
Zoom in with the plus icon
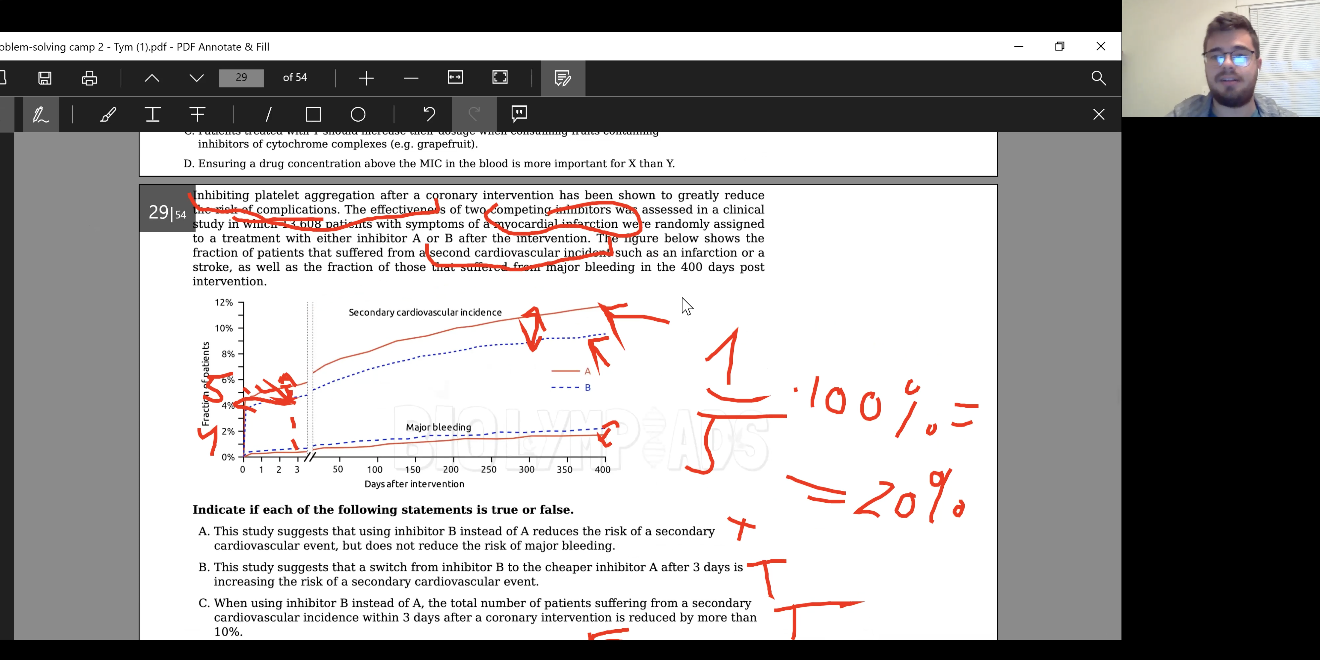[366, 78]
